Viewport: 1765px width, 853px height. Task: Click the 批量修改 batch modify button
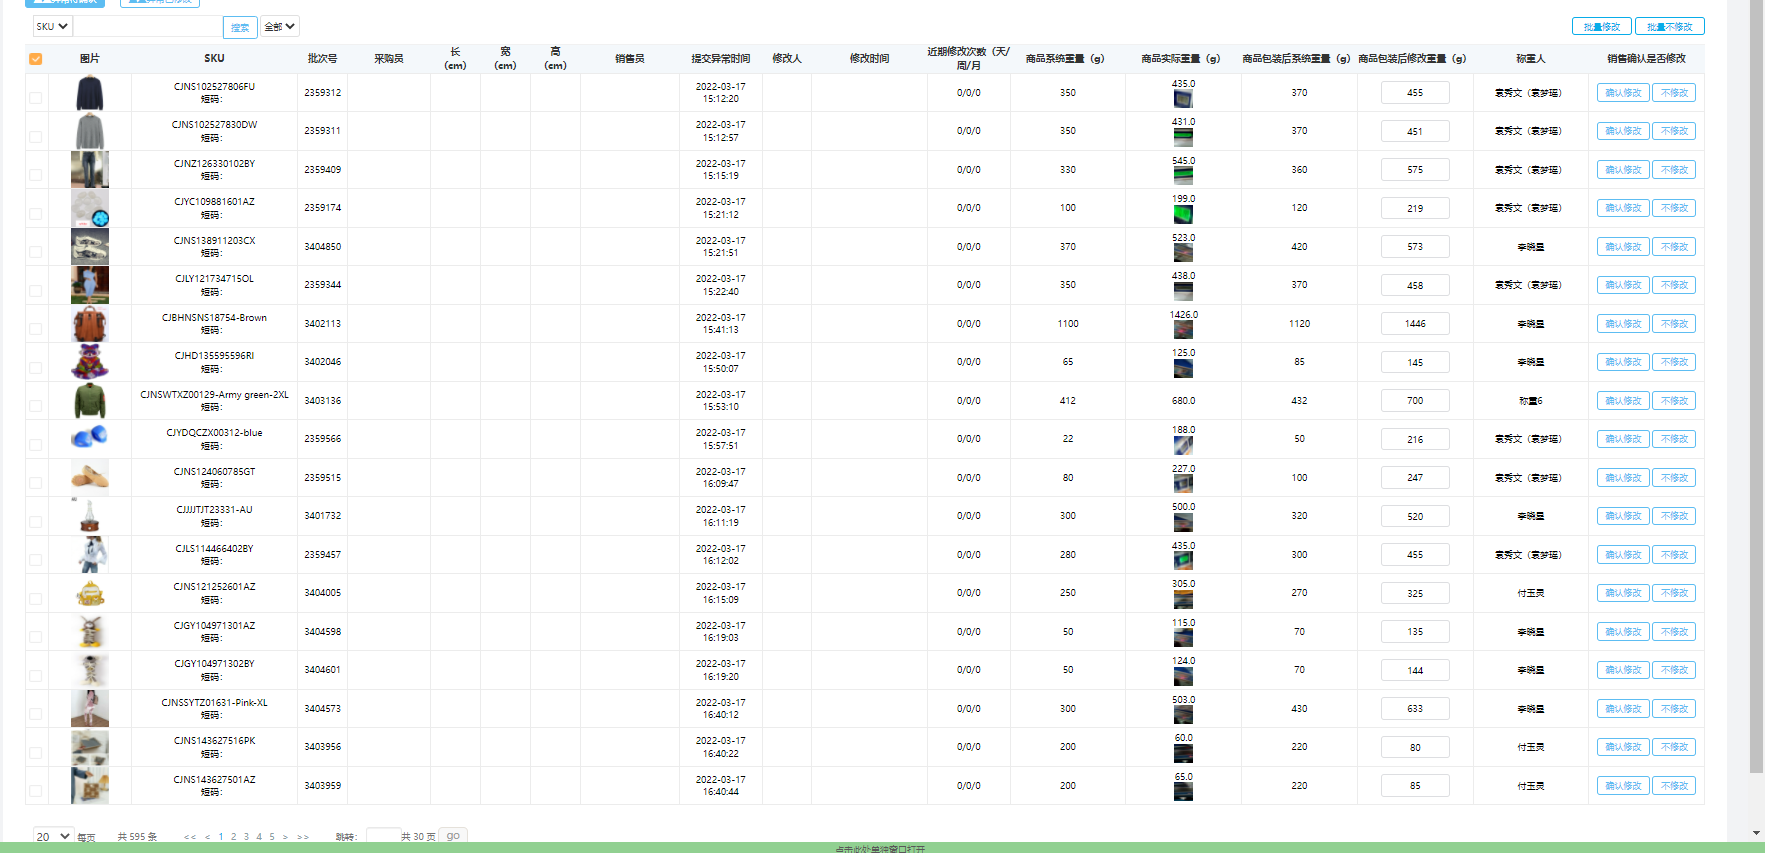pos(1601,27)
